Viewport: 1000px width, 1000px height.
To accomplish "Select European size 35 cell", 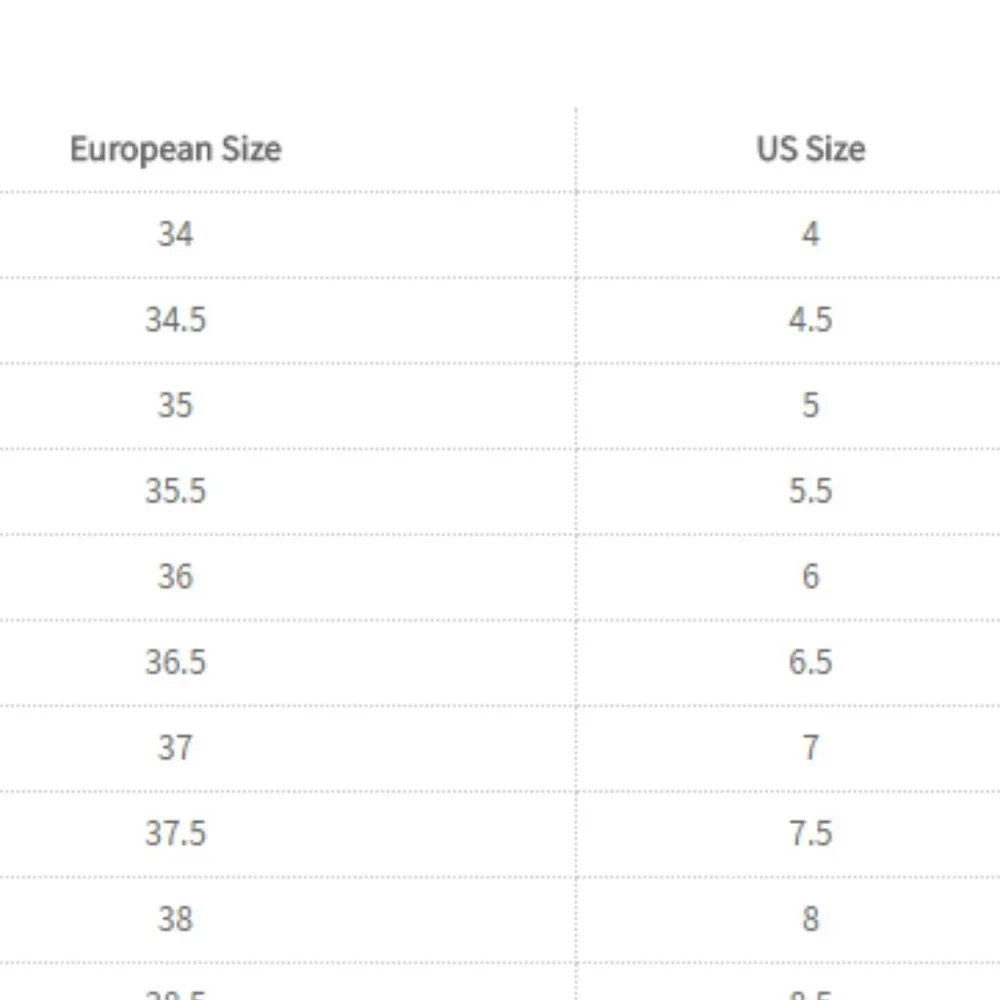I will [x=175, y=405].
